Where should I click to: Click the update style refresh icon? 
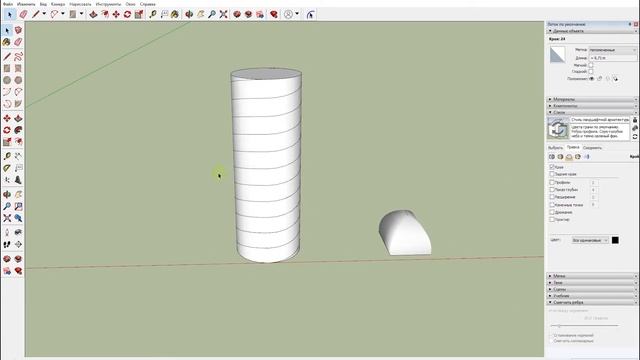coord(635,137)
